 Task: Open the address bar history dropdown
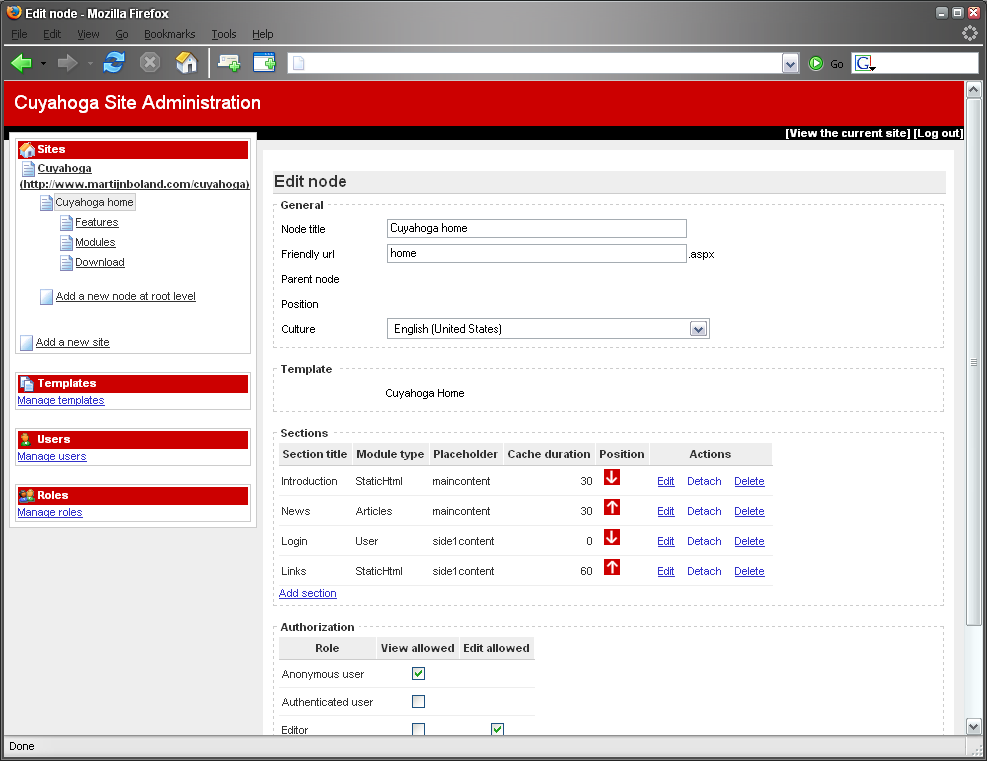(x=791, y=64)
